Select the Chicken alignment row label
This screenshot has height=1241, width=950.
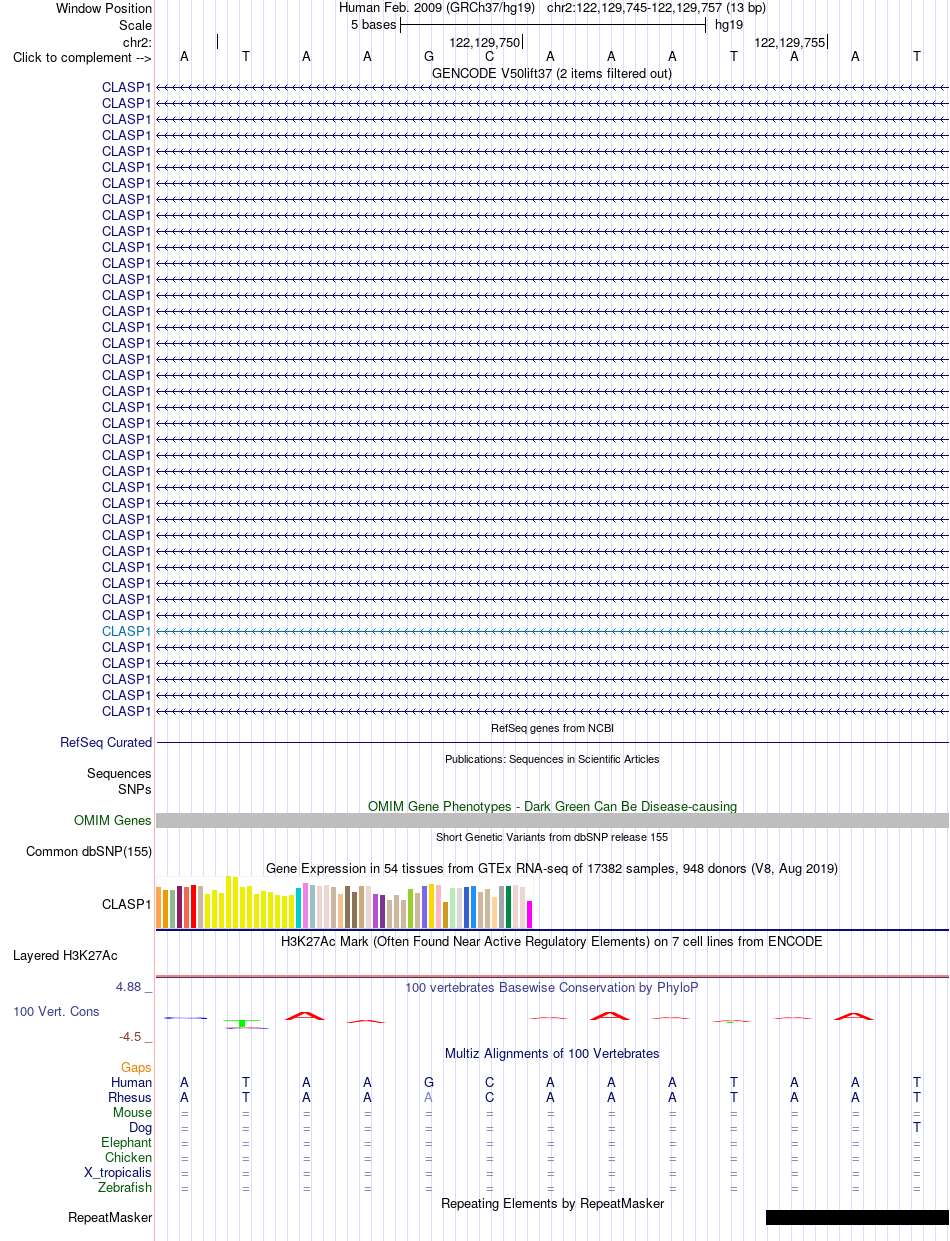(x=129, y=1157)
